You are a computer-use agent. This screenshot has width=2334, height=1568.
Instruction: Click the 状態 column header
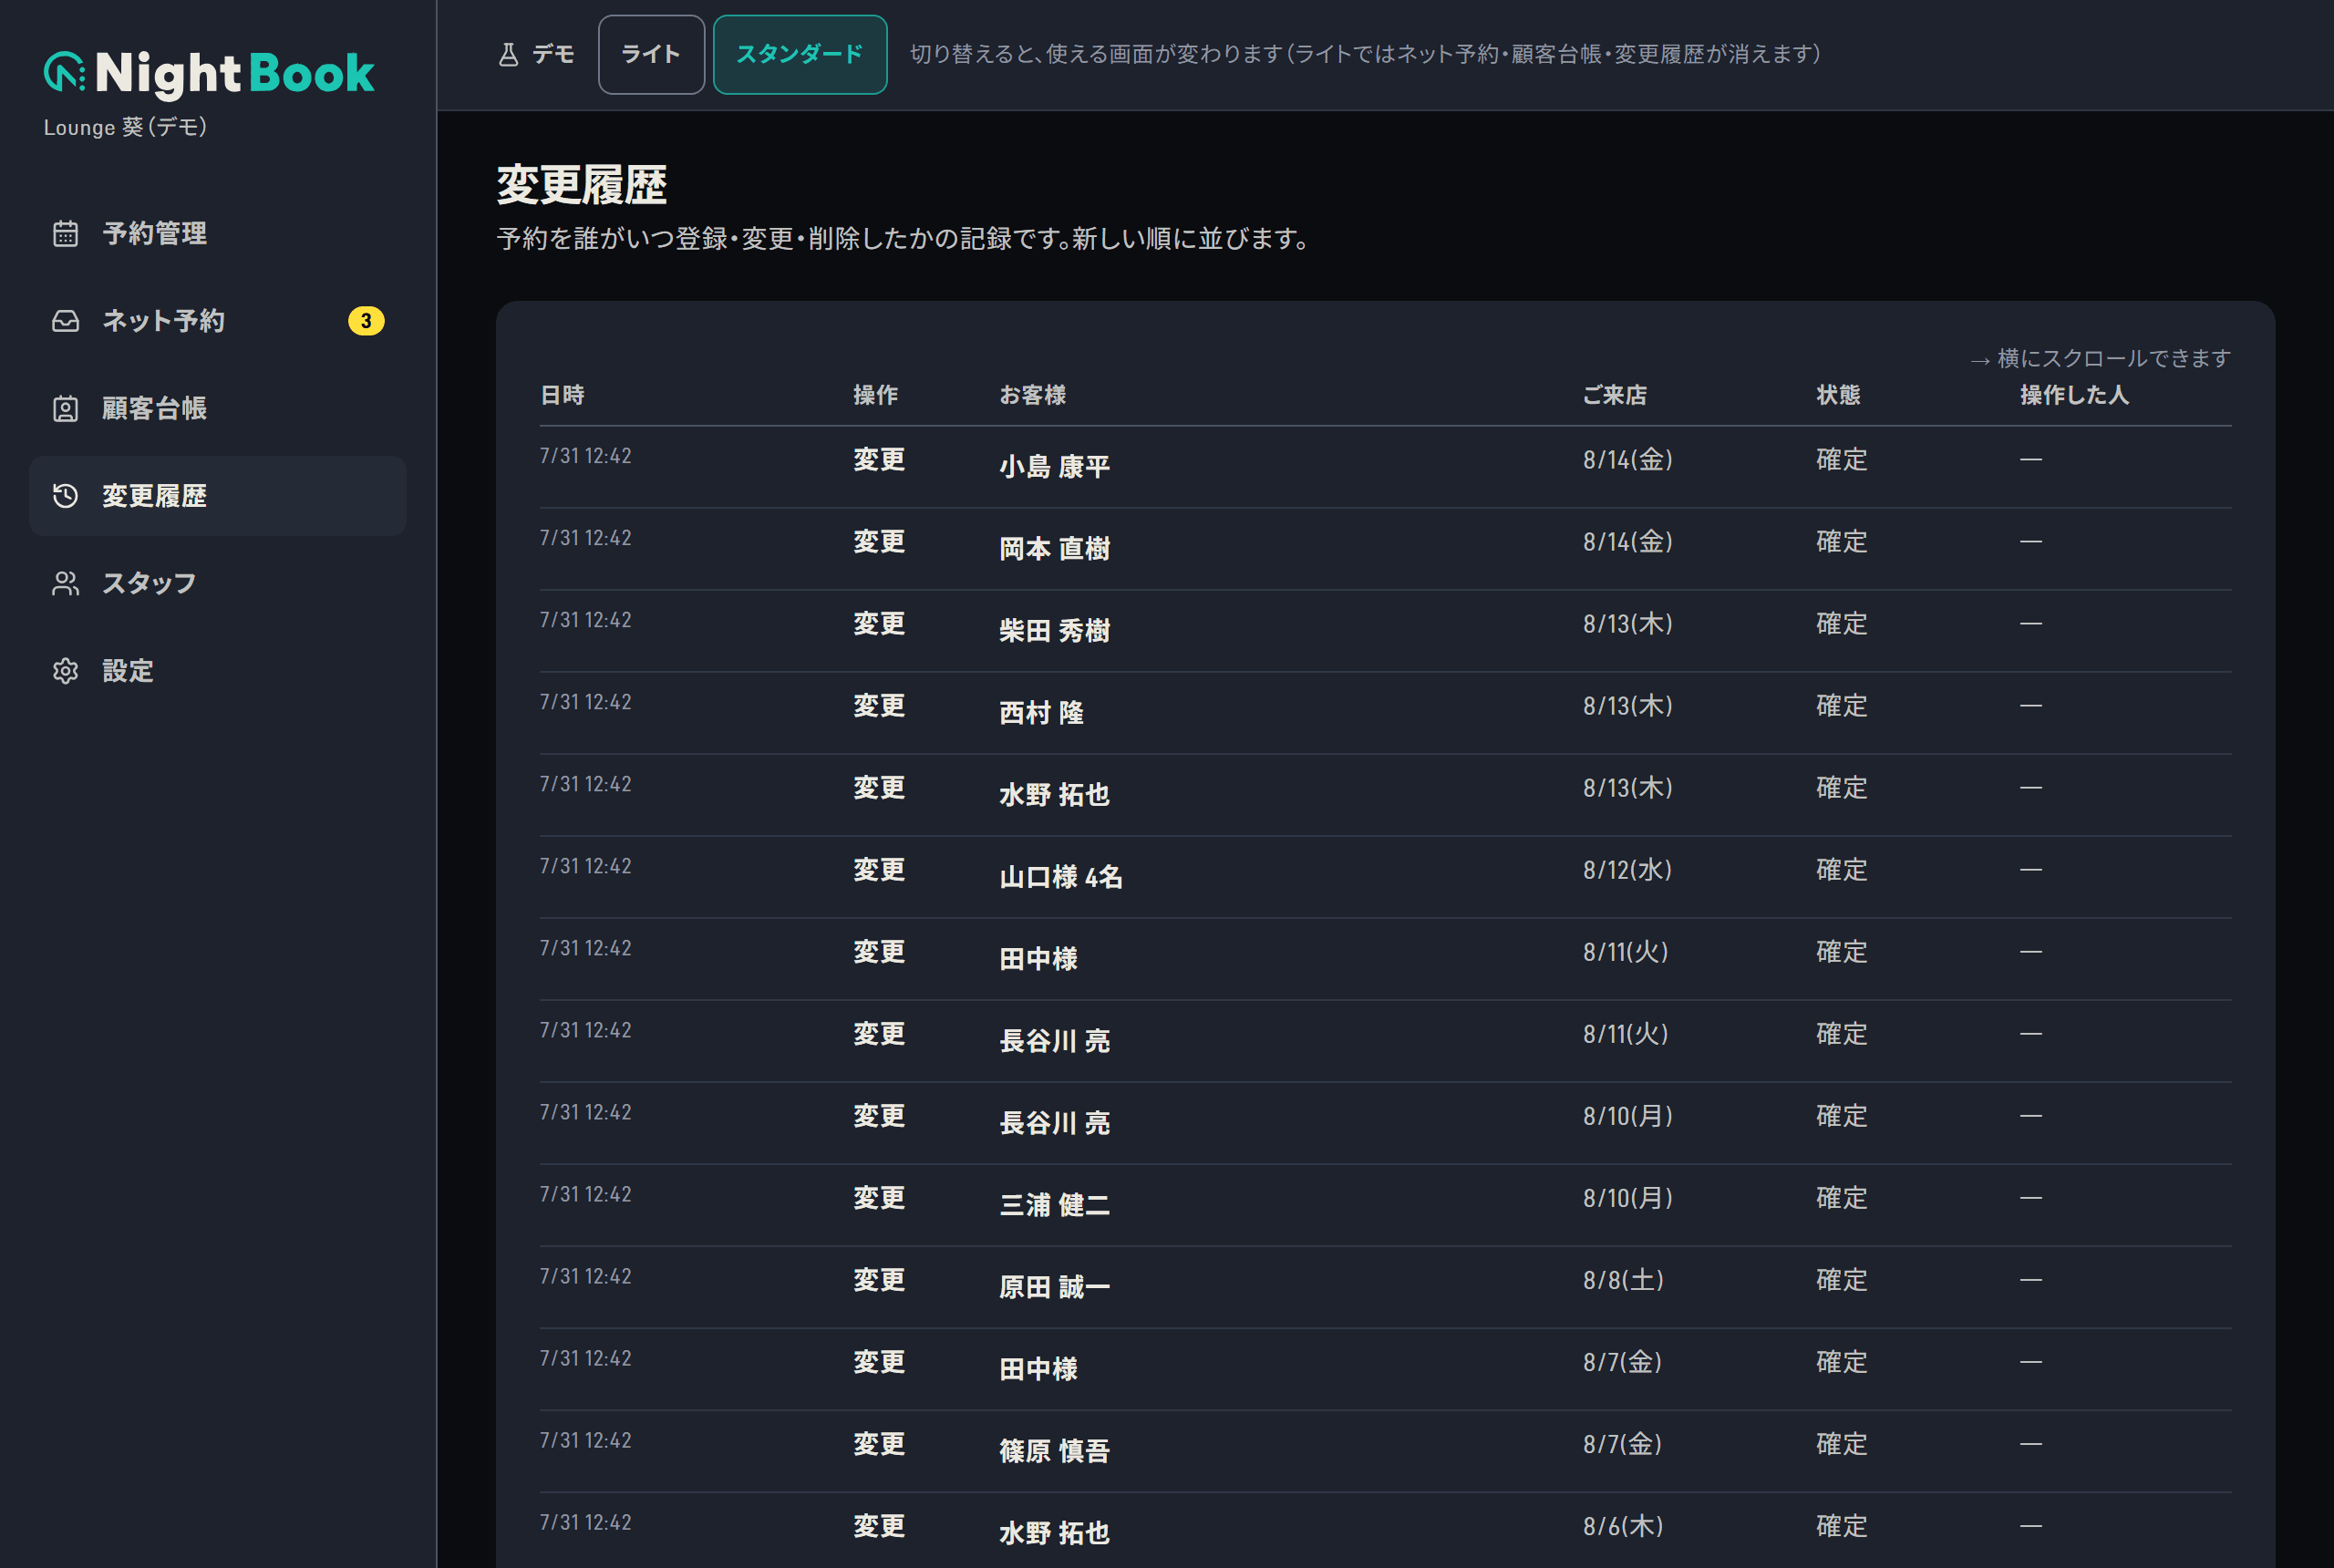point(1838,395)
